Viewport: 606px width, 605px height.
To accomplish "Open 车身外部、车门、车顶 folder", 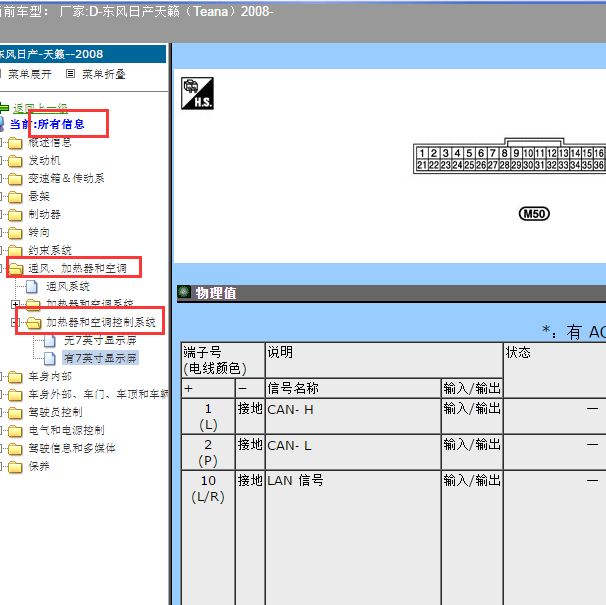I will click(x=98, y=394).
